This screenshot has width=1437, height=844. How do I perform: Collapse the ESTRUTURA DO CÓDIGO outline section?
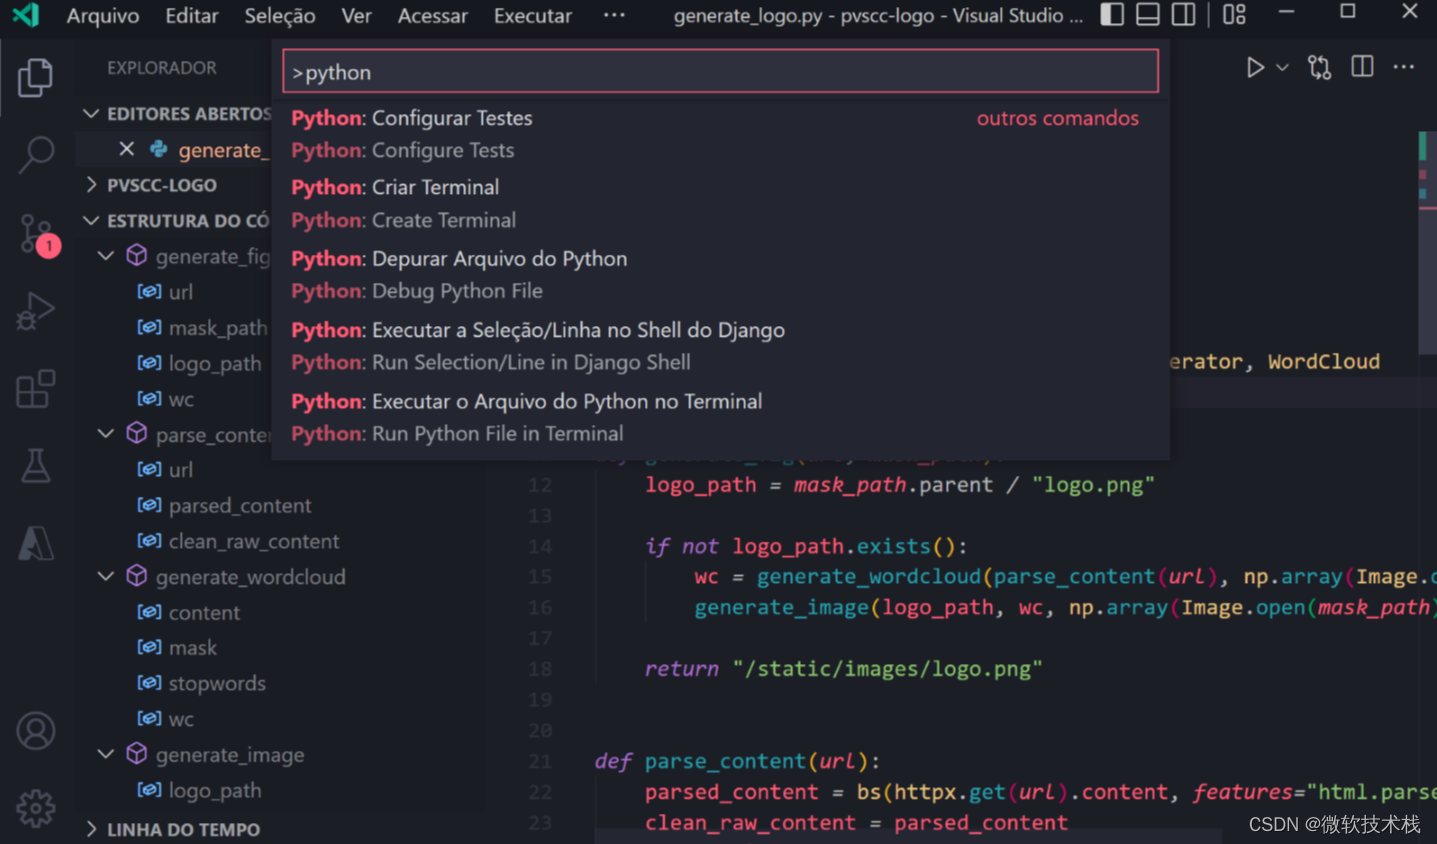coord(91,220)
